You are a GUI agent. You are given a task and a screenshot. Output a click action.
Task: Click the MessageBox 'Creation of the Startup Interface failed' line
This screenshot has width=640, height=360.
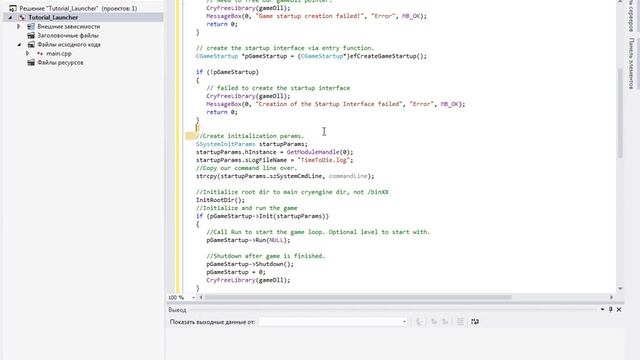click(x=336, y=104)
